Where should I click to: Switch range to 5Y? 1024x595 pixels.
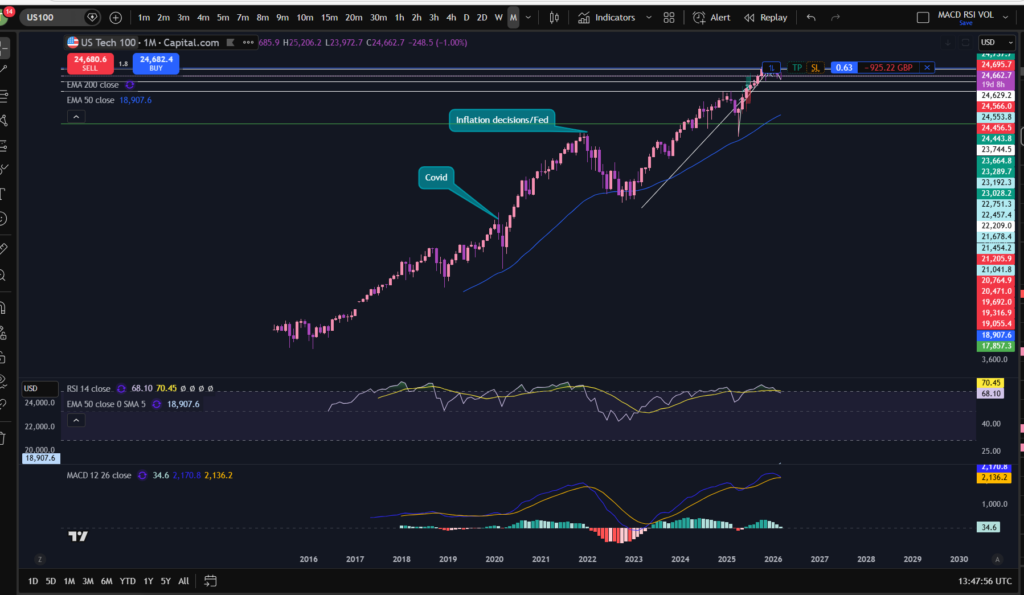(166, 581)
